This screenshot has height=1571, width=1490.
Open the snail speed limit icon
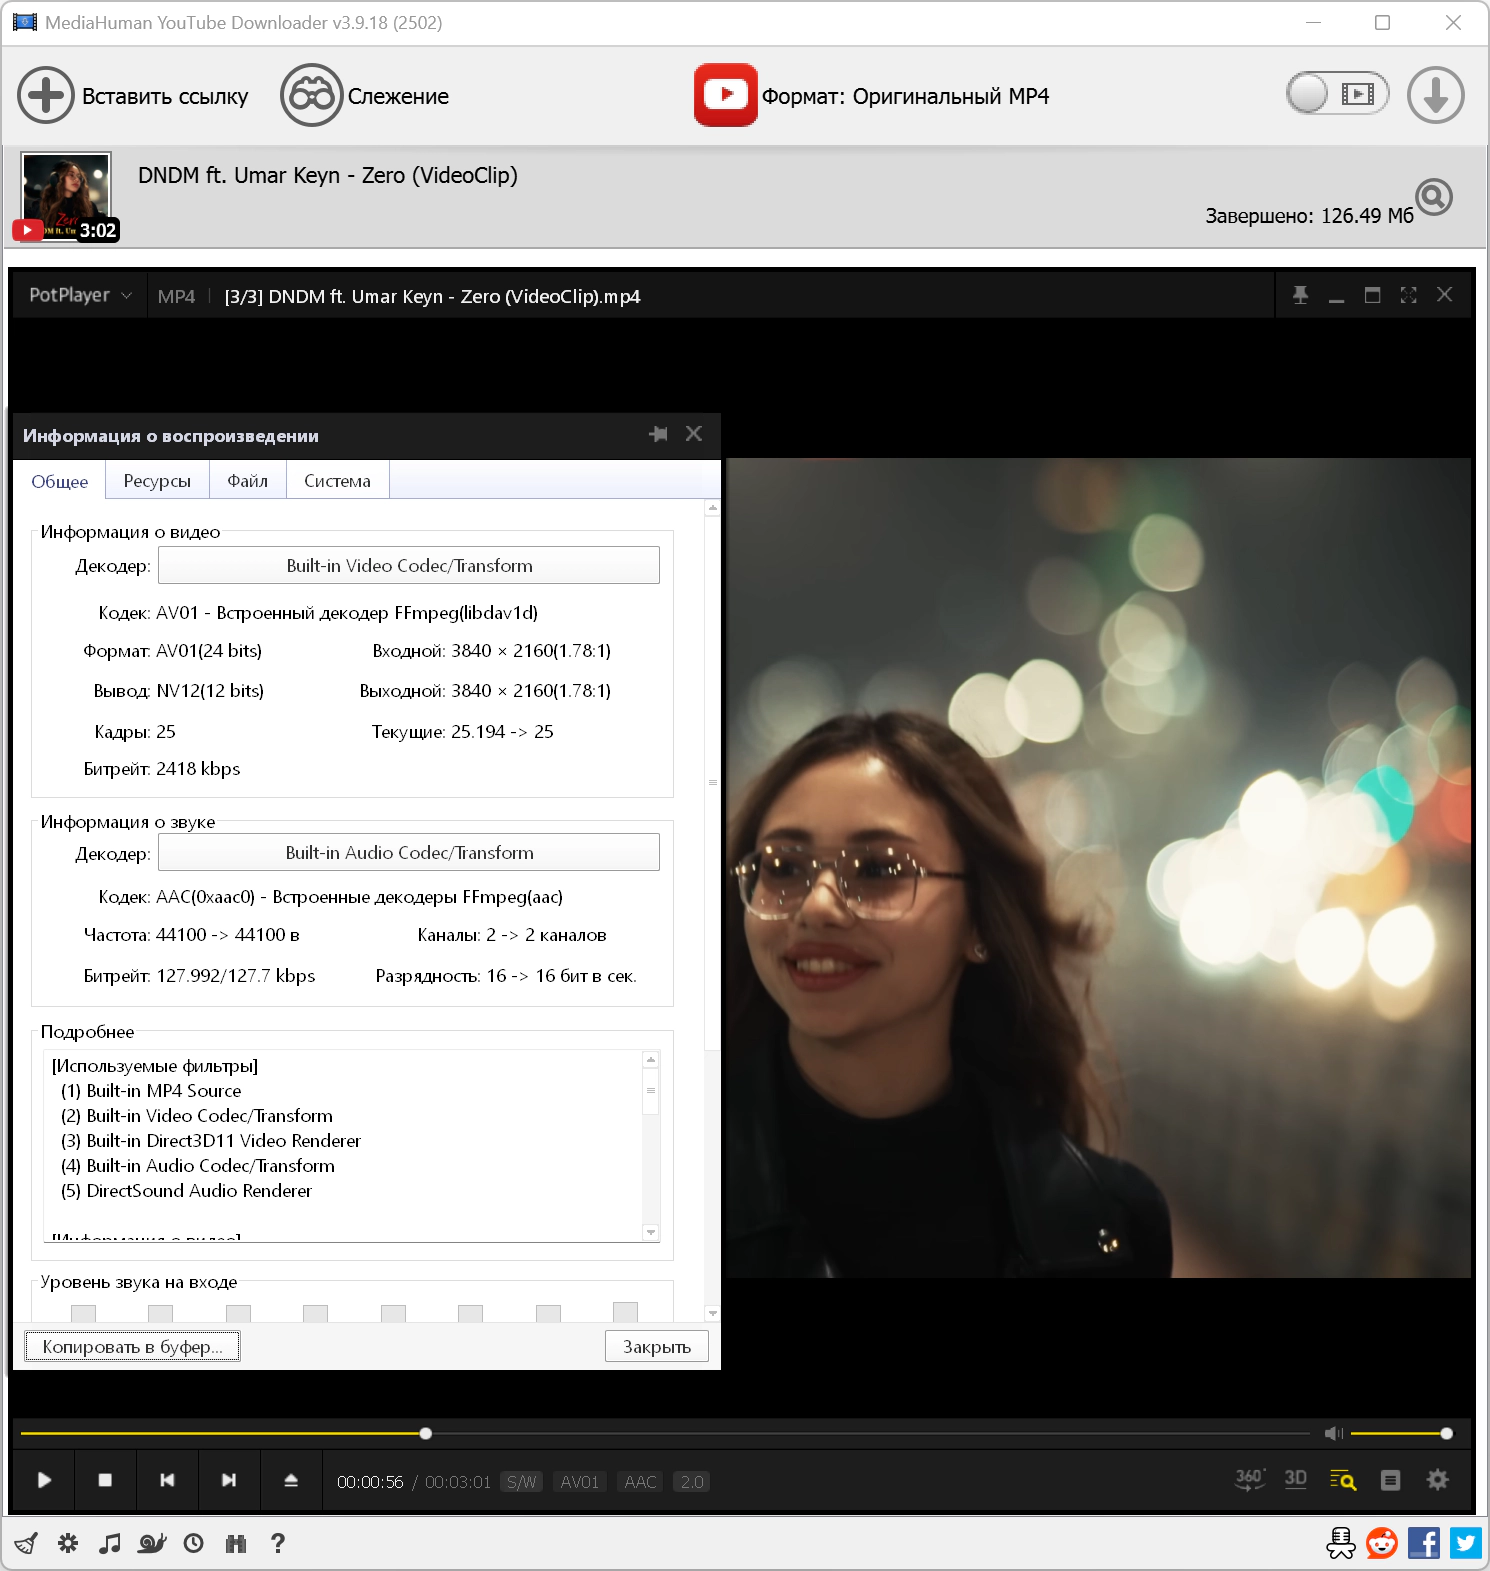151,1543
